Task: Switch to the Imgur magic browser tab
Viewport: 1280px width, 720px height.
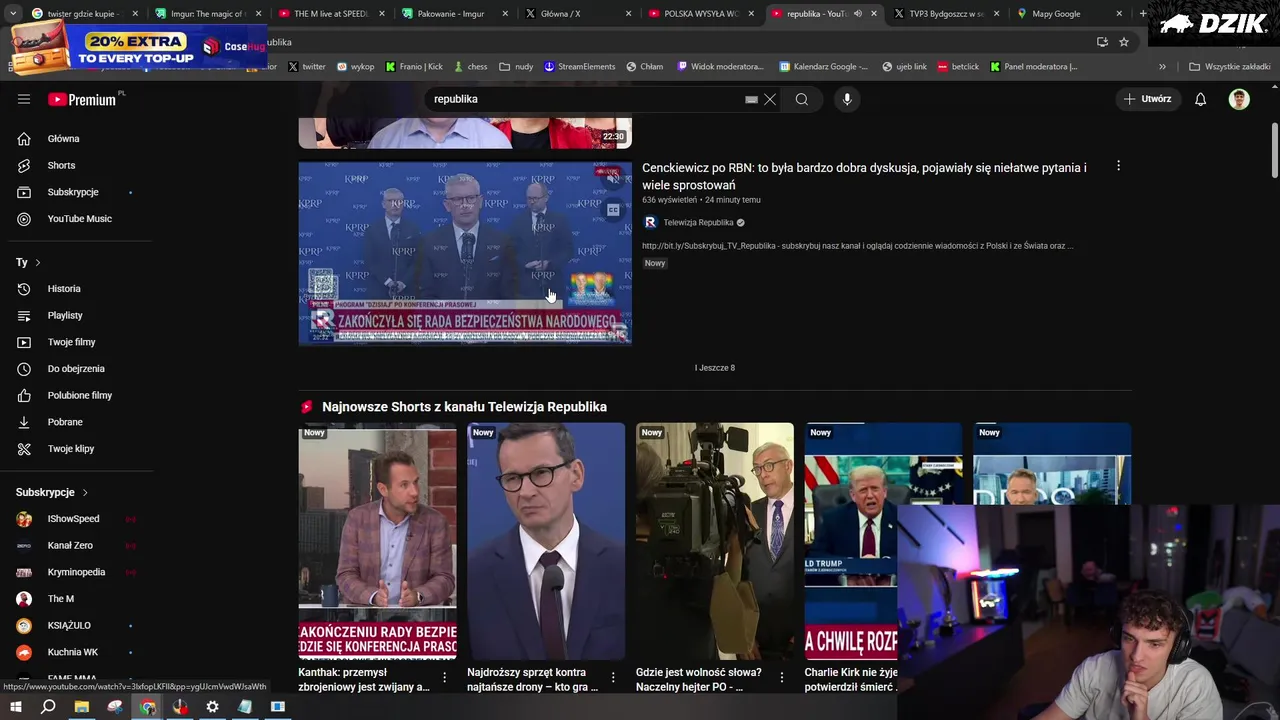Action: tap(208, 14)
